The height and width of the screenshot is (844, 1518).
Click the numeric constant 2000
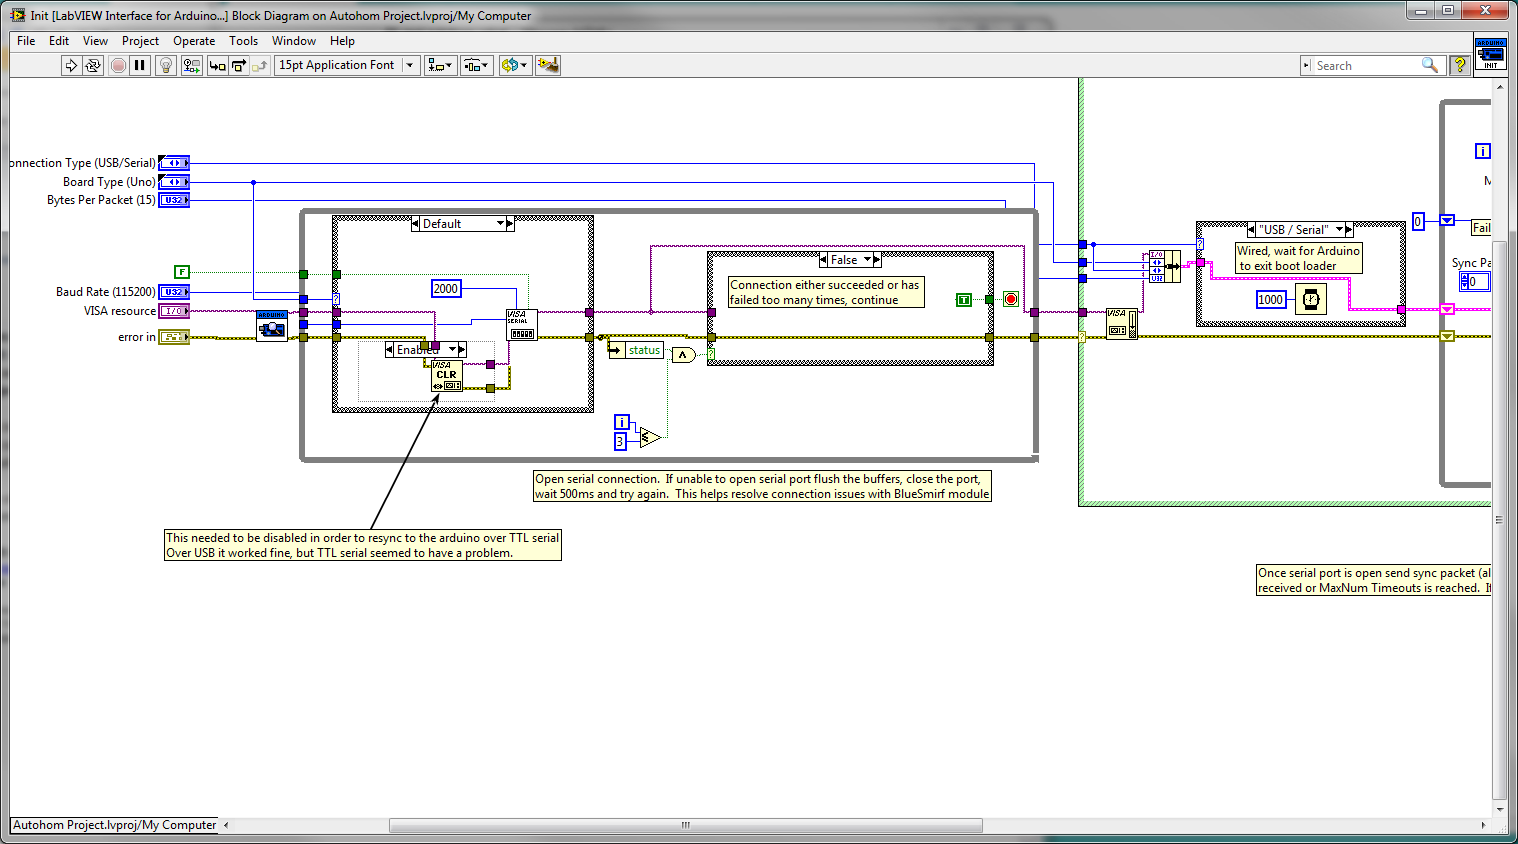pyautogui.click(x=446, y=288)
